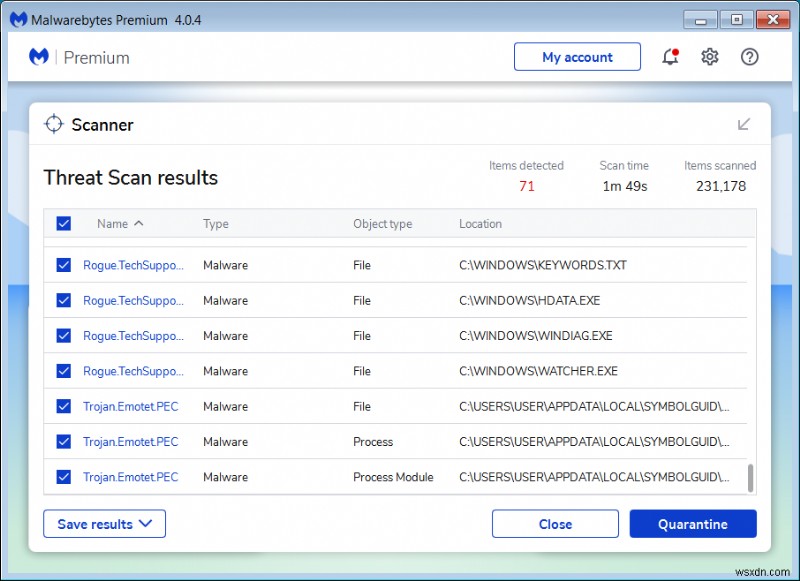Open Rogue.TechSuppo... link for WATCHER.EXE

133,371
